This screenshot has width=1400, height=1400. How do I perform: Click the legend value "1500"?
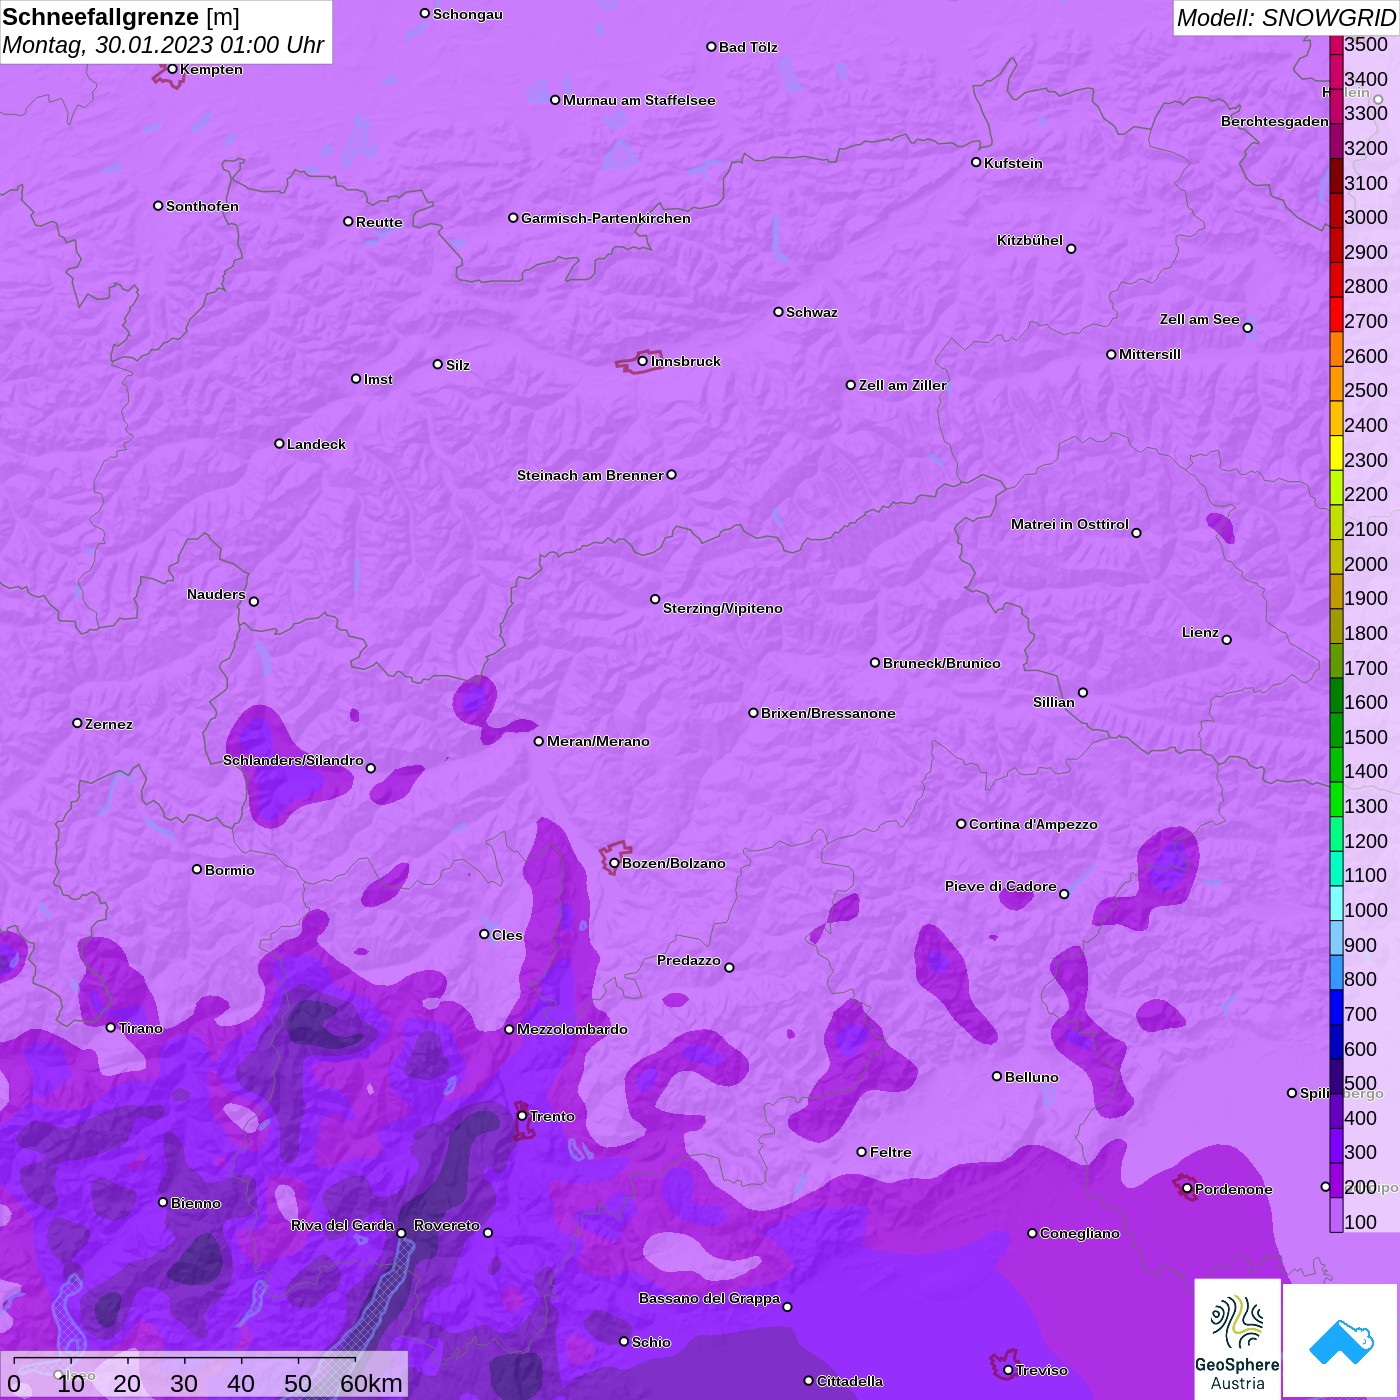pos(1366,737)
